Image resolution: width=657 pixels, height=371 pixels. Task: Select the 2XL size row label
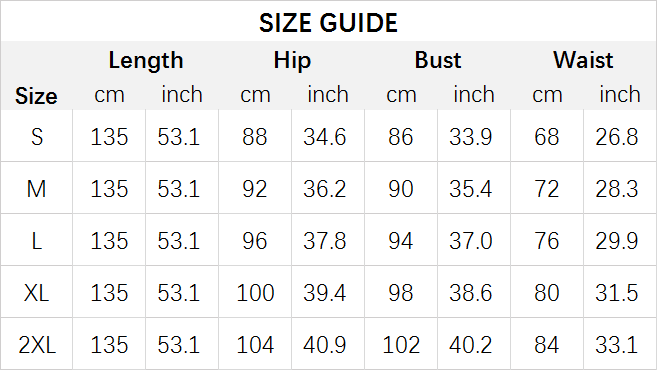(x=37, y=345)
